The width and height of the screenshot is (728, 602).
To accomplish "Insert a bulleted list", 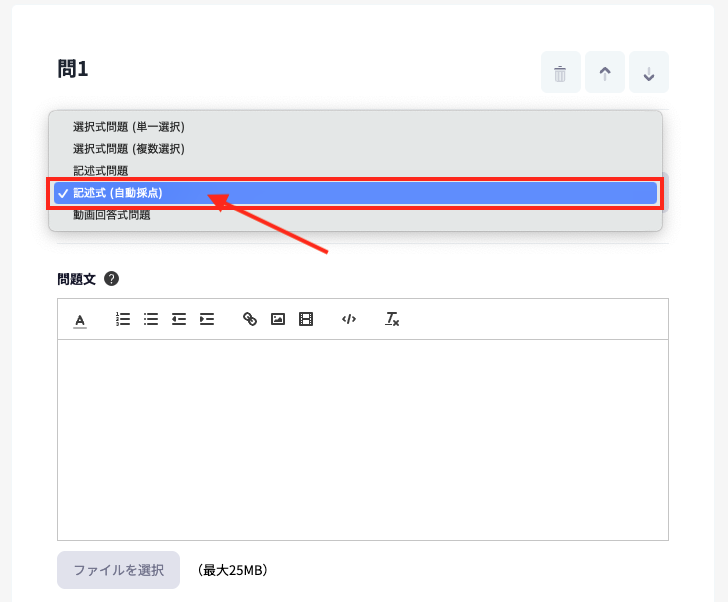I will pos(151,319).
